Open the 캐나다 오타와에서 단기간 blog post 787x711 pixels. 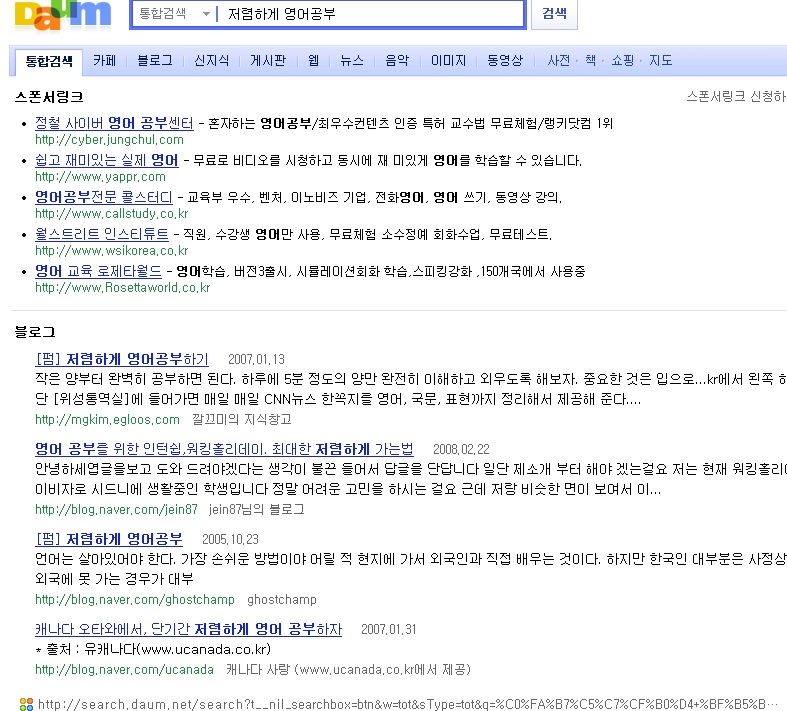pyautogui.click(x=188, y=629)
